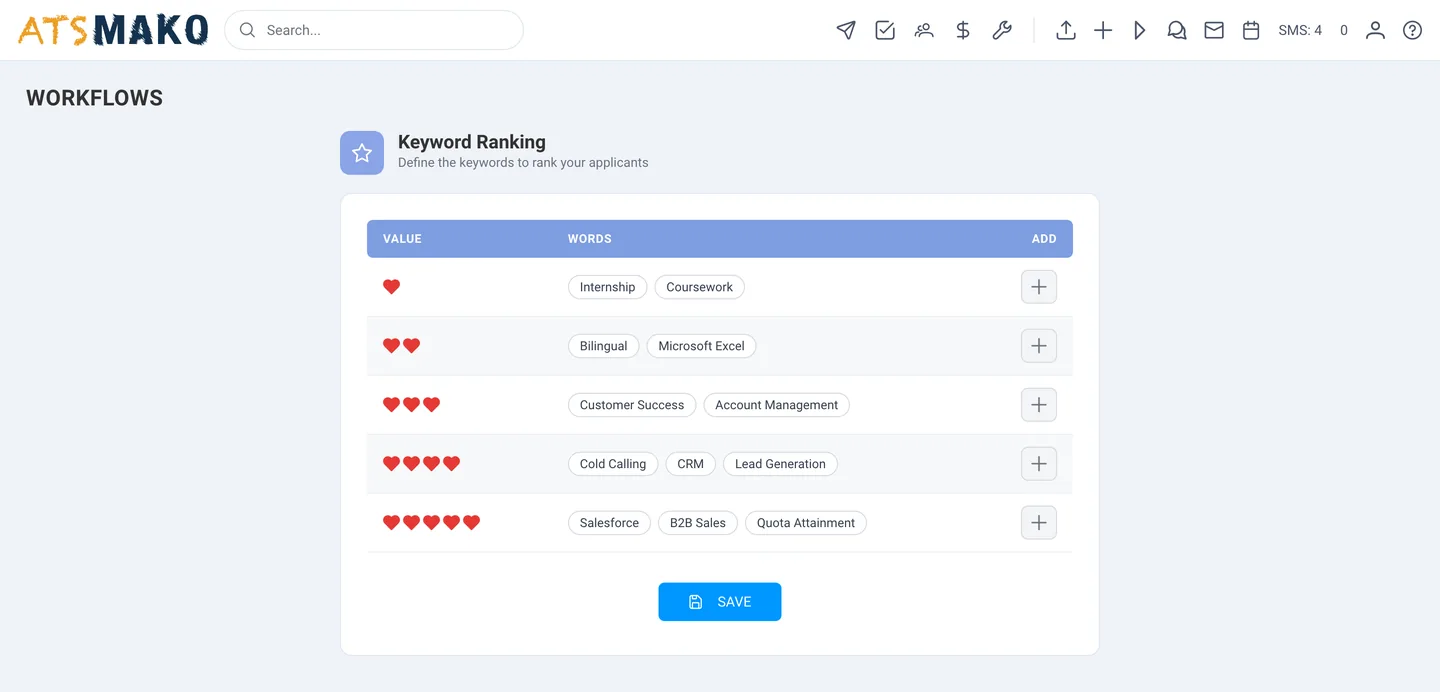Viewport: 1440px width, 692px height.
Task: Click the ATS MAKO logo
Action: click(113, 30)
